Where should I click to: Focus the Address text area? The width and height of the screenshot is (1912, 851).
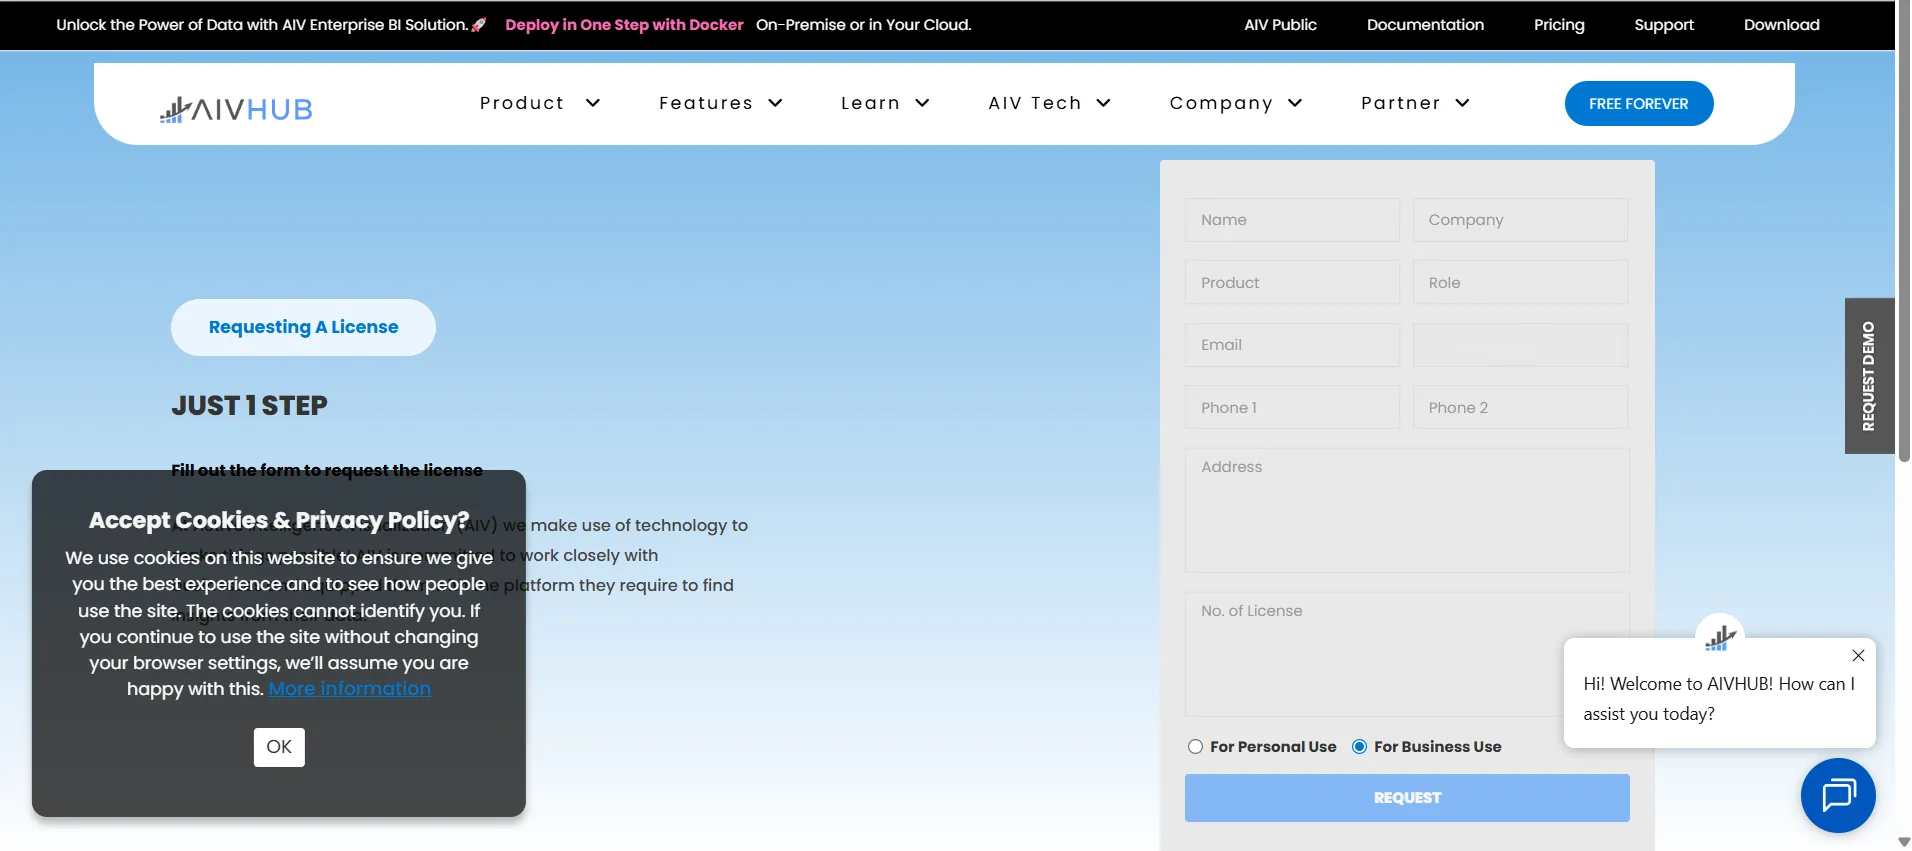coord(1407,510)
